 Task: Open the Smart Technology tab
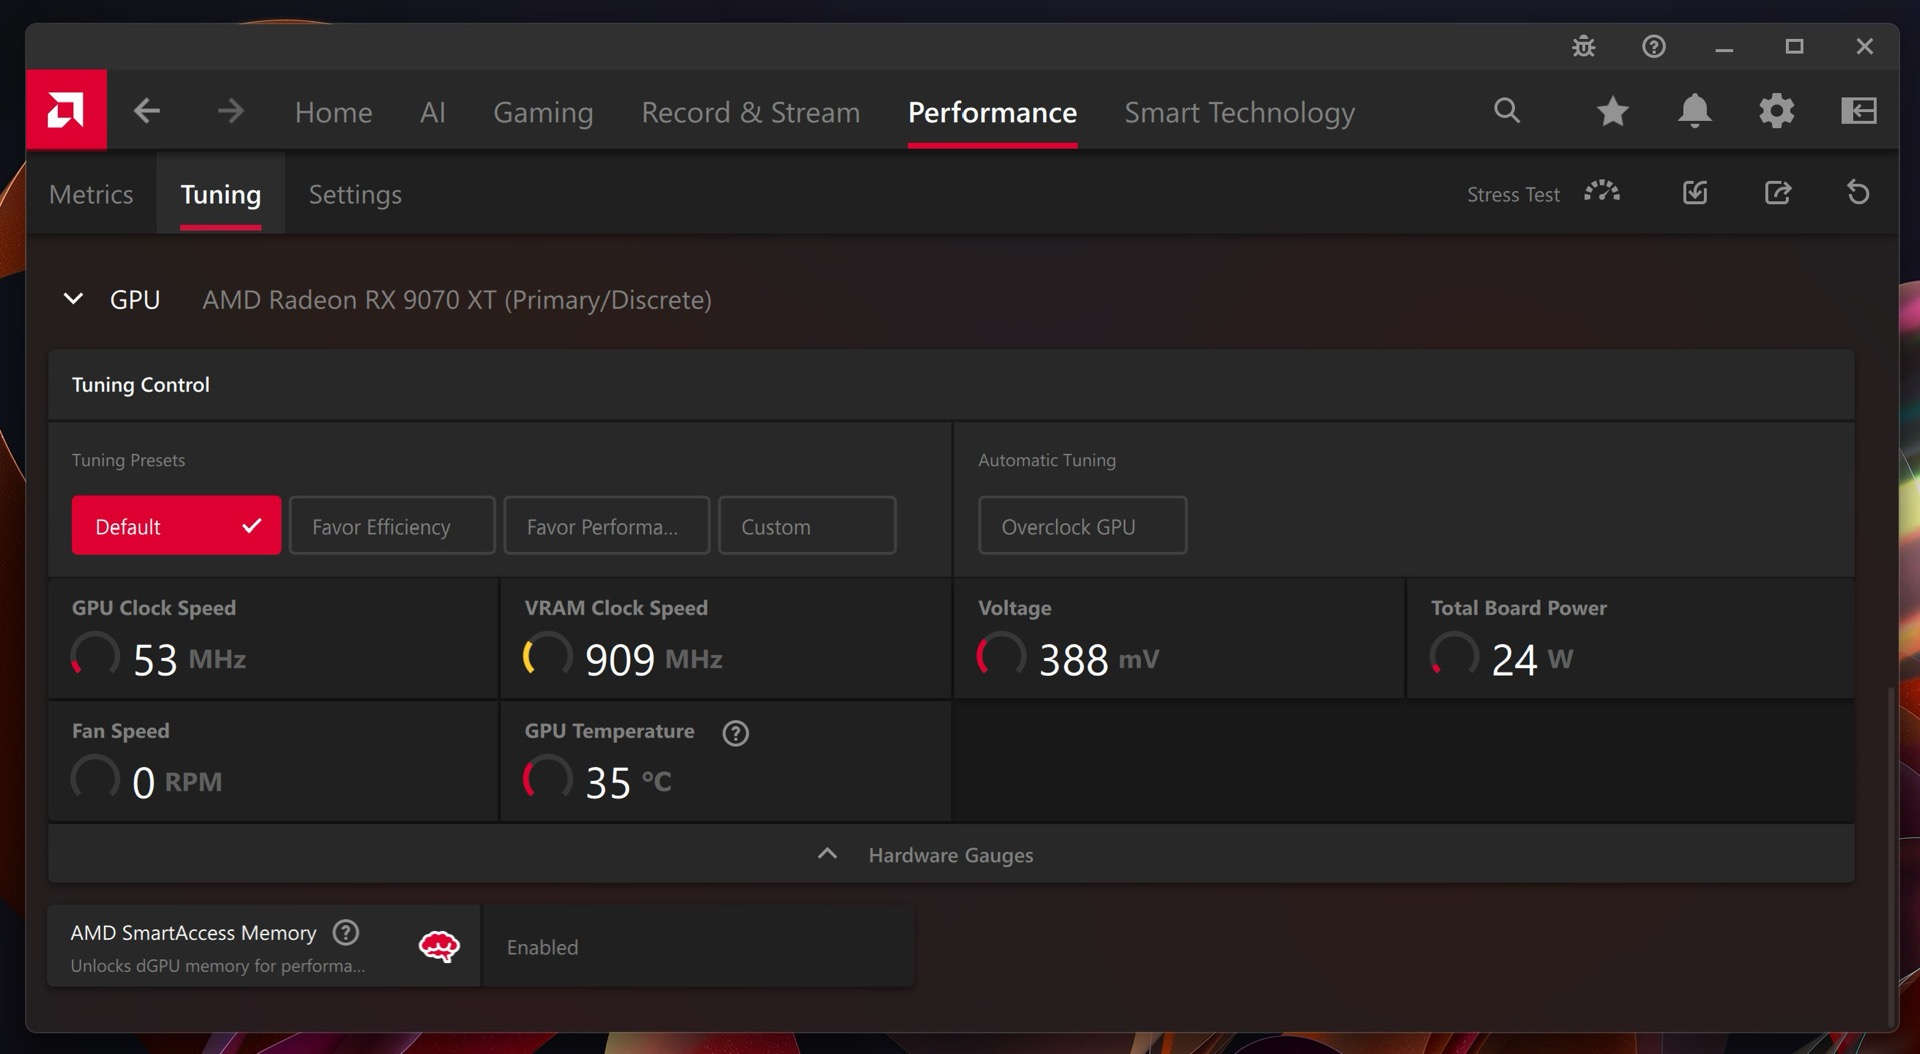click(x=1239, y=112)
